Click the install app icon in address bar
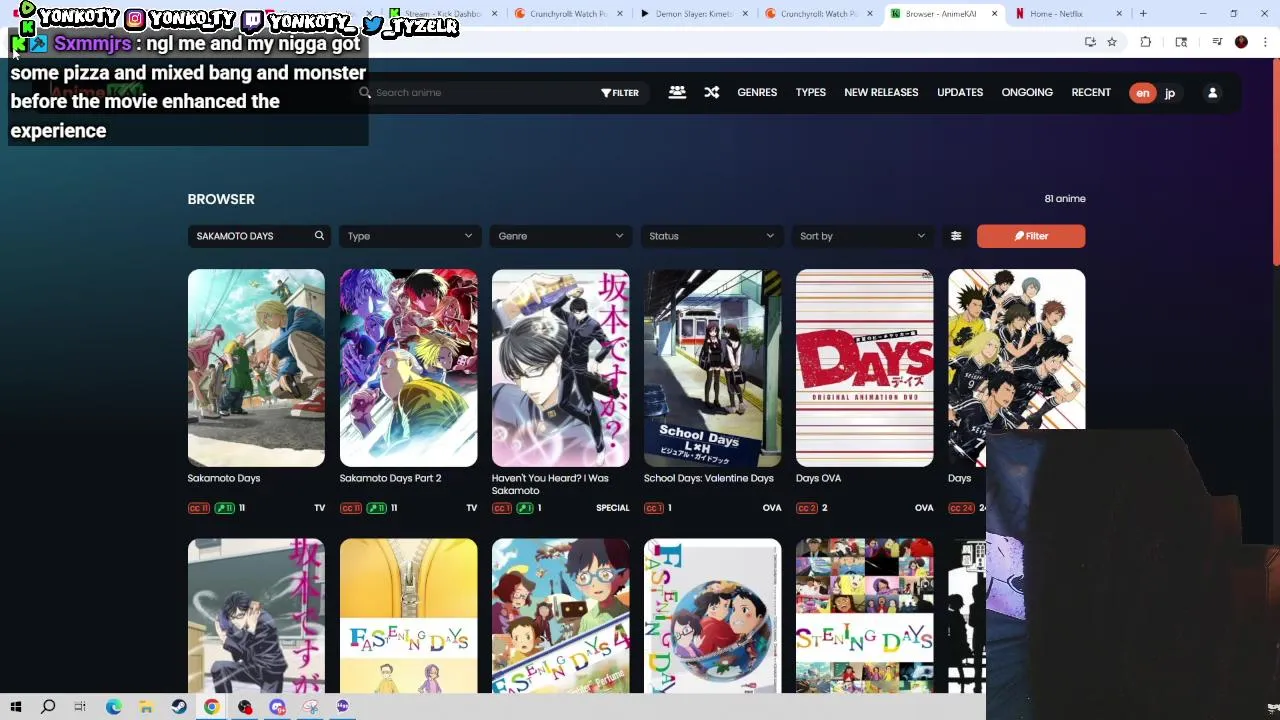The width and height of the screenshot is (1280, 720). (x=1090, y=42)
